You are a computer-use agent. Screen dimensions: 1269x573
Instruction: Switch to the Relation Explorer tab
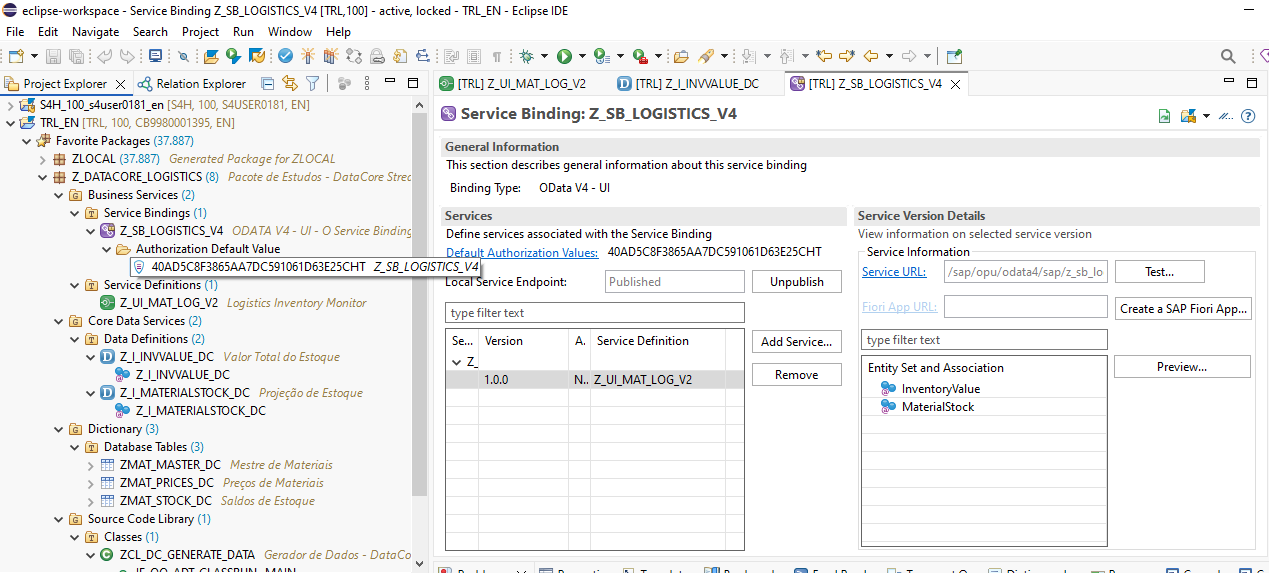(200, 84)
